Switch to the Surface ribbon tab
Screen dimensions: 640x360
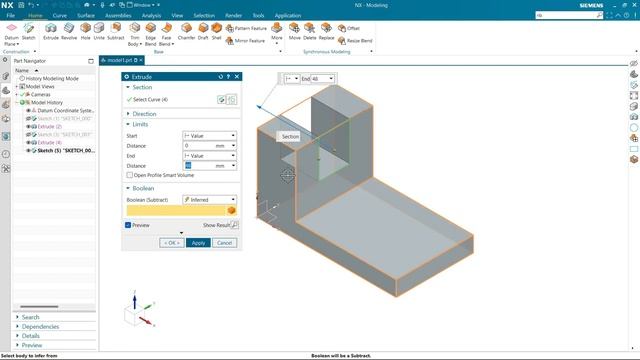(86, 16)
